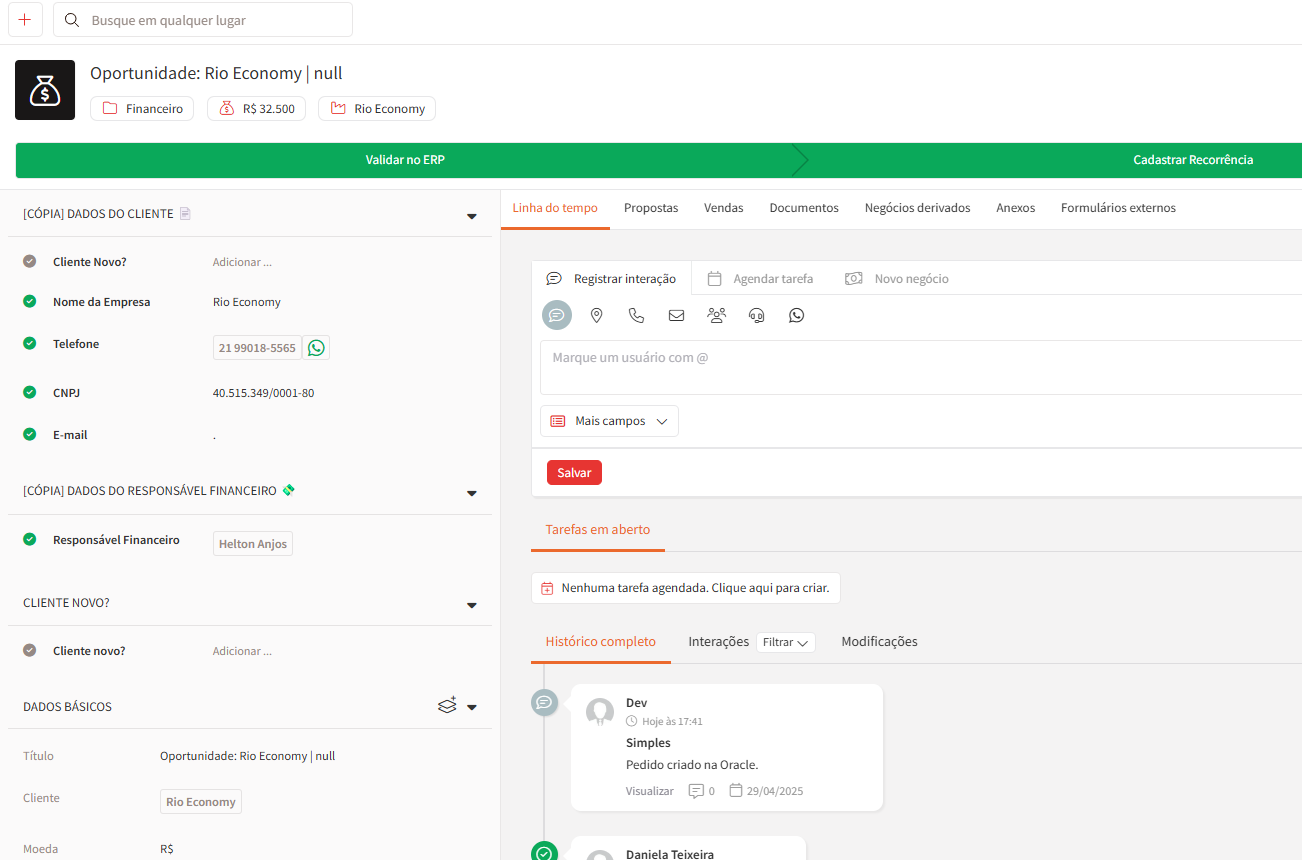Switch to the Propostas tab
Screen dimensions: 1302x860
pos(651,208)
